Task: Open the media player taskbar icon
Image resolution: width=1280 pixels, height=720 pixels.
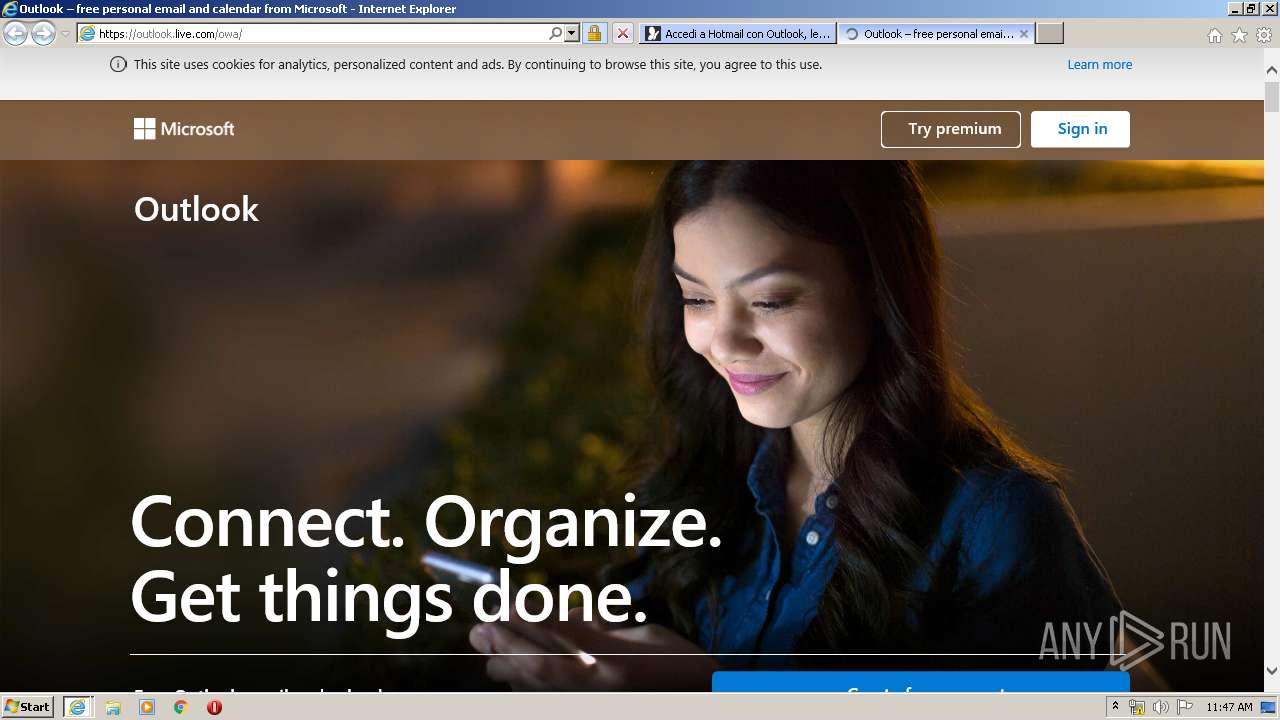Action: coord(147,707)
